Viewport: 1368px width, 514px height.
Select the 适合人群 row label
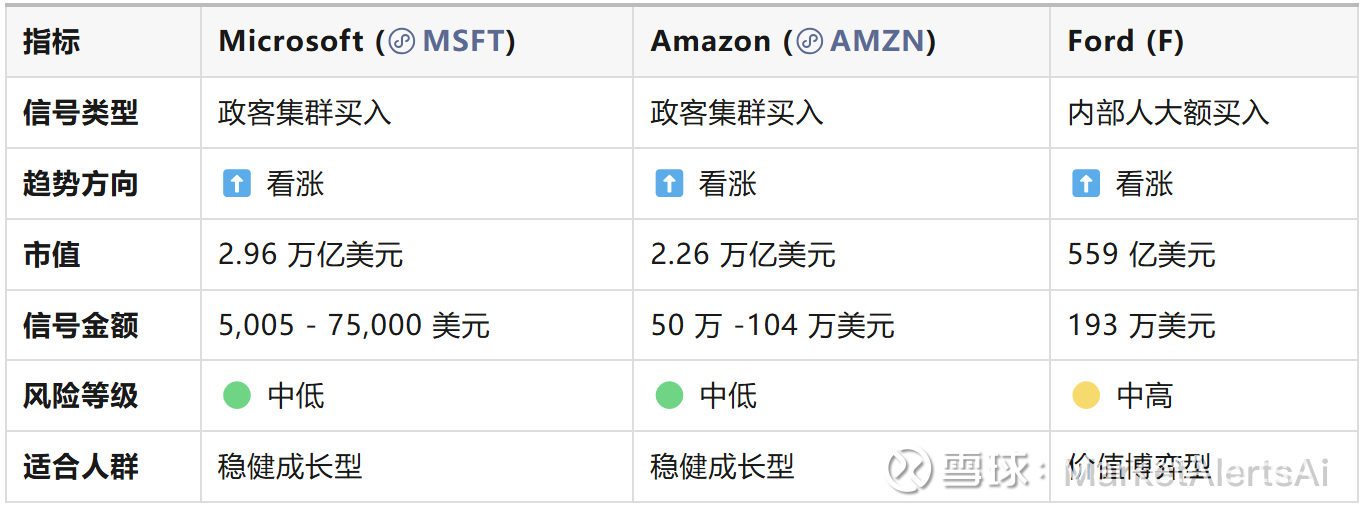80,467
